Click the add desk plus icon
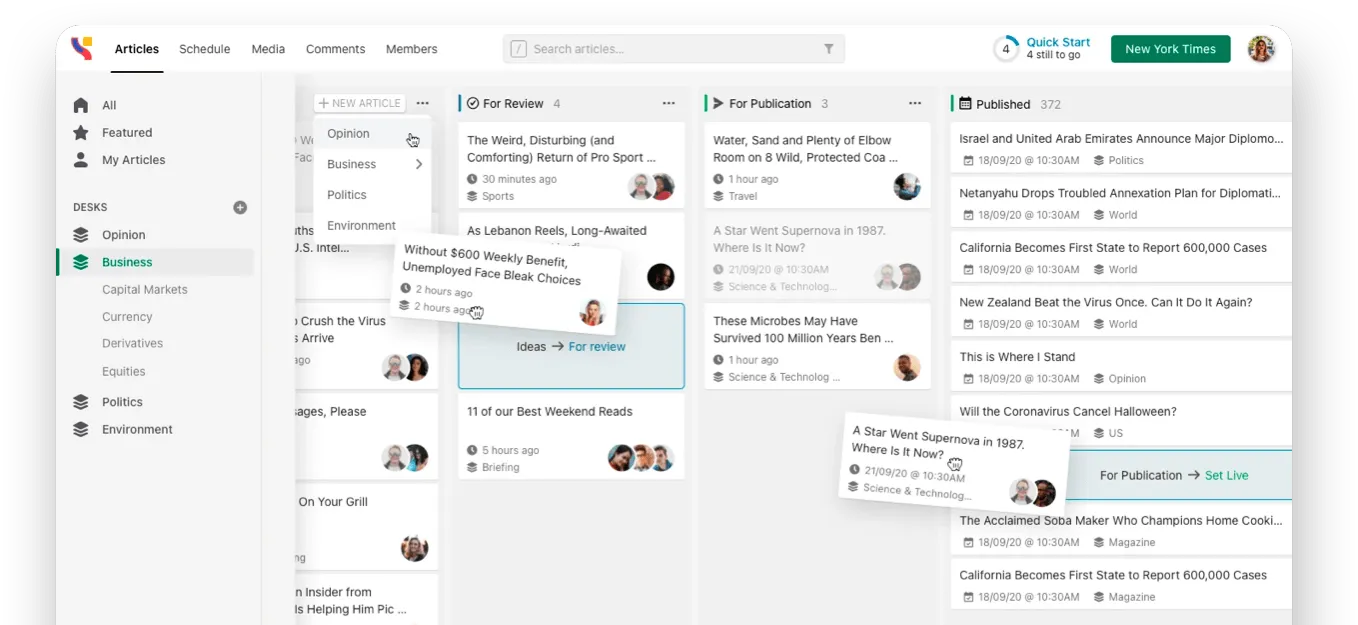The width and height of the screenshot is (1358, 625). [x=240, y=208]
